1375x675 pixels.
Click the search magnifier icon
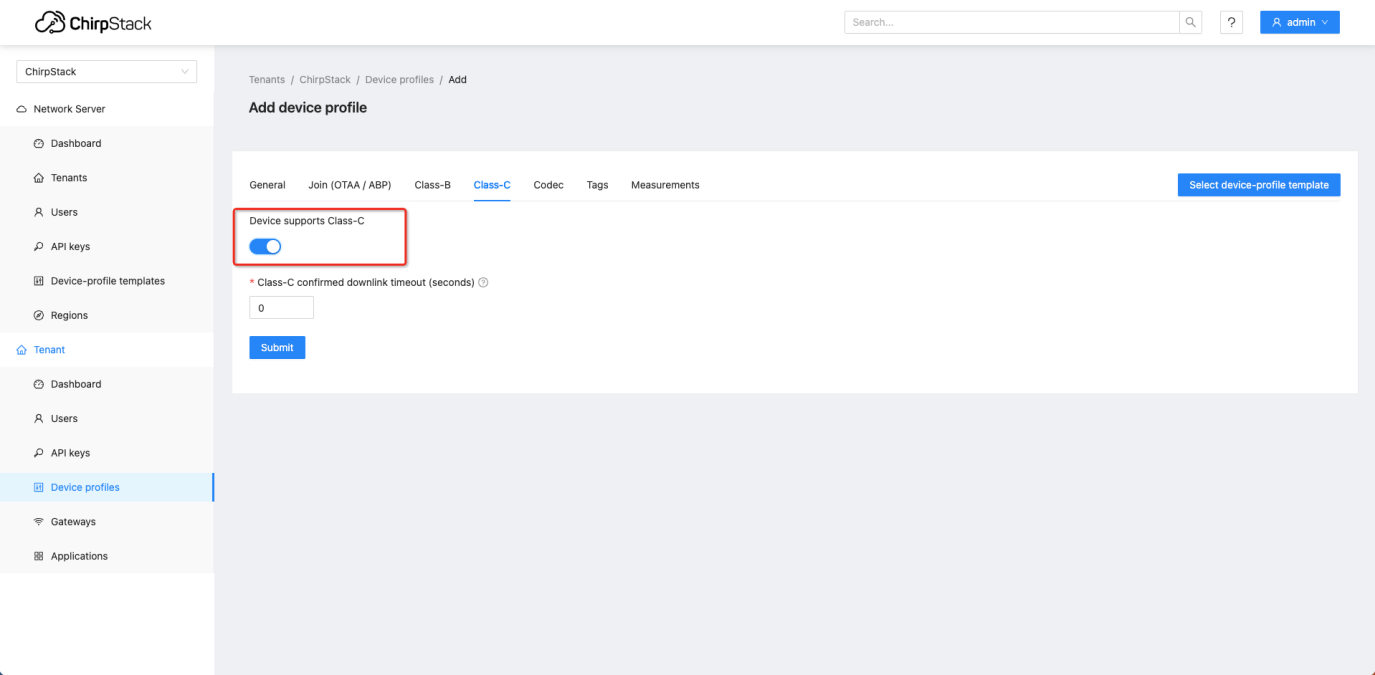[1191, 22]
